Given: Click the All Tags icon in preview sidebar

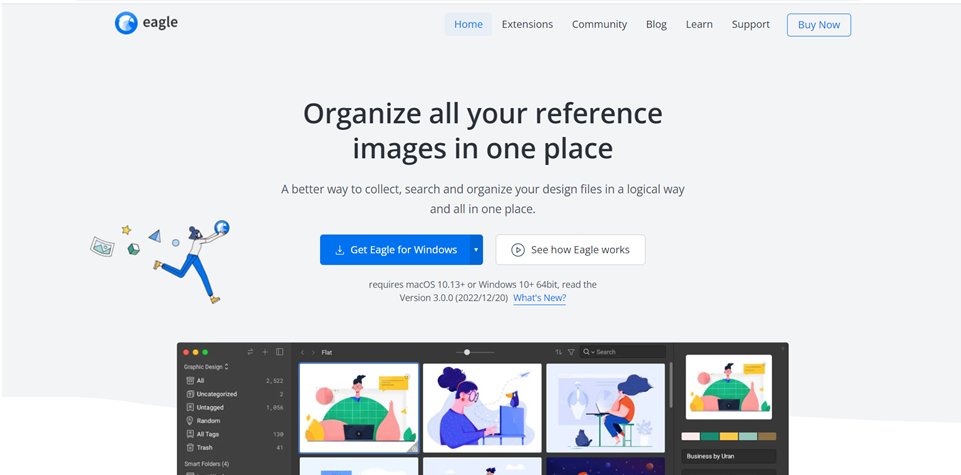Looking at the screenshot, I should pyautogui.click(x=190, y=434).
